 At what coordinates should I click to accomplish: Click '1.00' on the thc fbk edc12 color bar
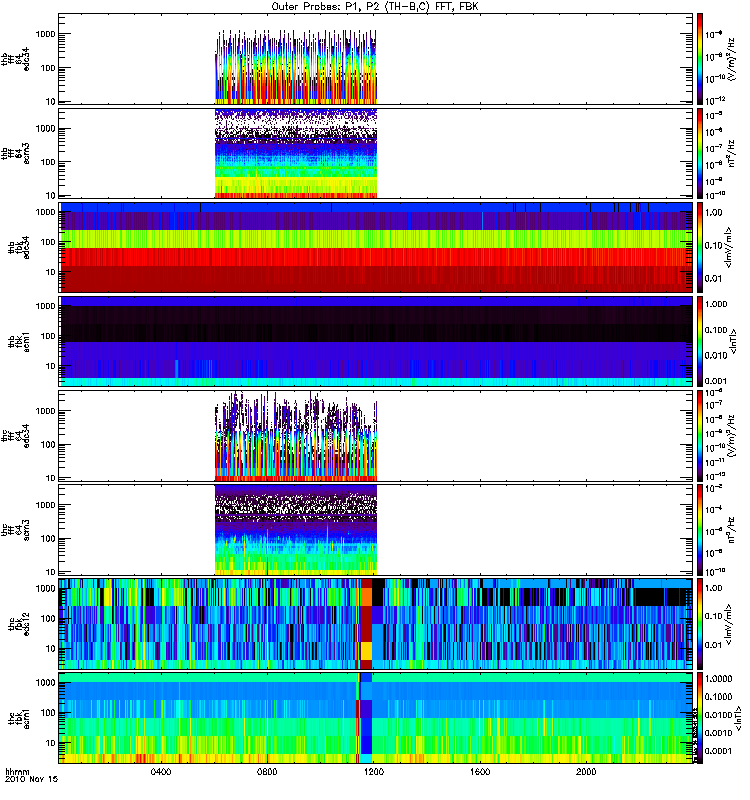coord(714,588)
